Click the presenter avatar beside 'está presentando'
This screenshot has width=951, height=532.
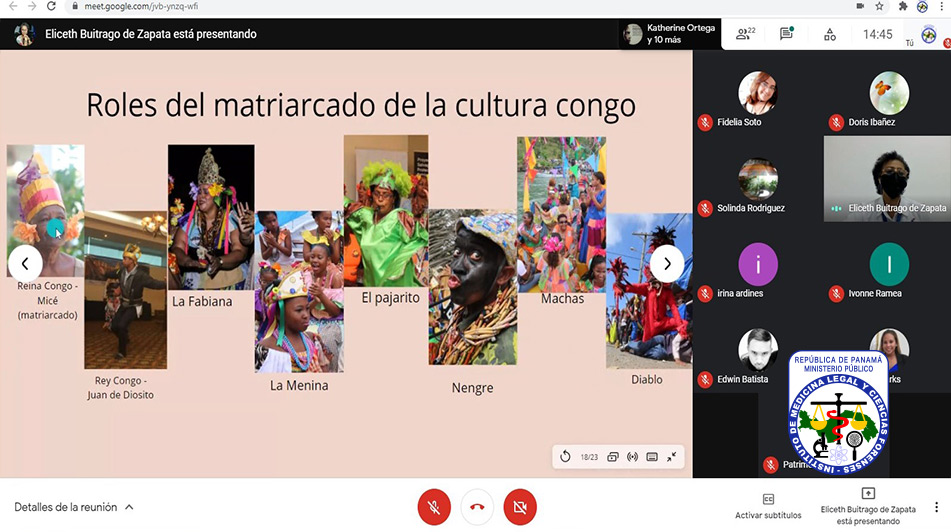coord(24,35)
